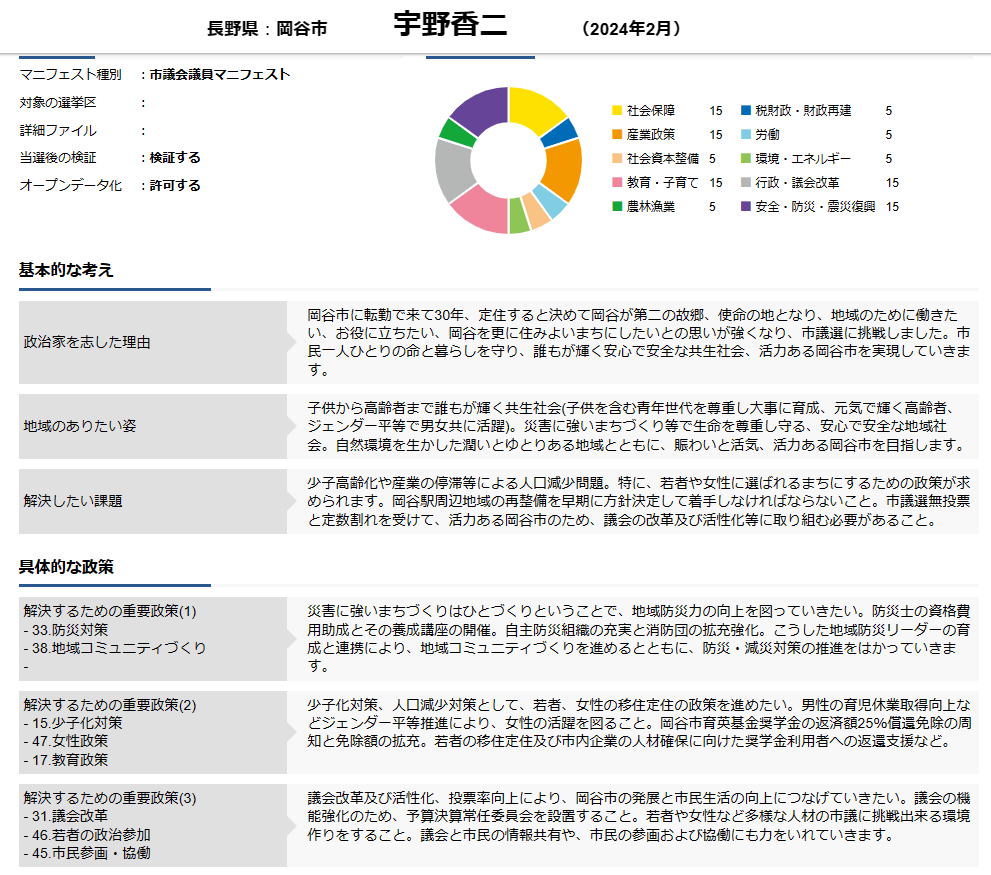Click the light orange 社会資本整備 legend swatch

(617, 159)
